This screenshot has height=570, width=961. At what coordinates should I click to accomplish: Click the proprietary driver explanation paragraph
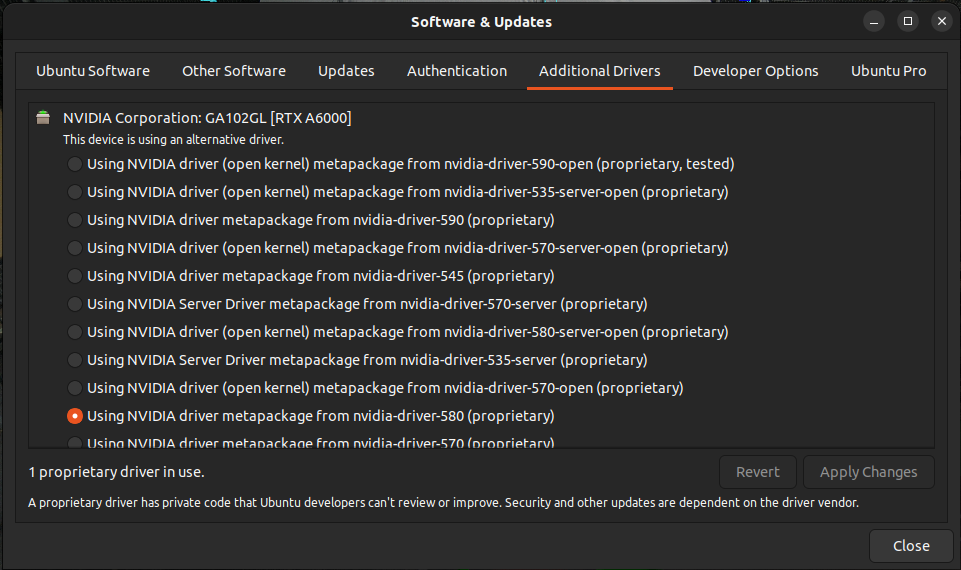[443, 503]
